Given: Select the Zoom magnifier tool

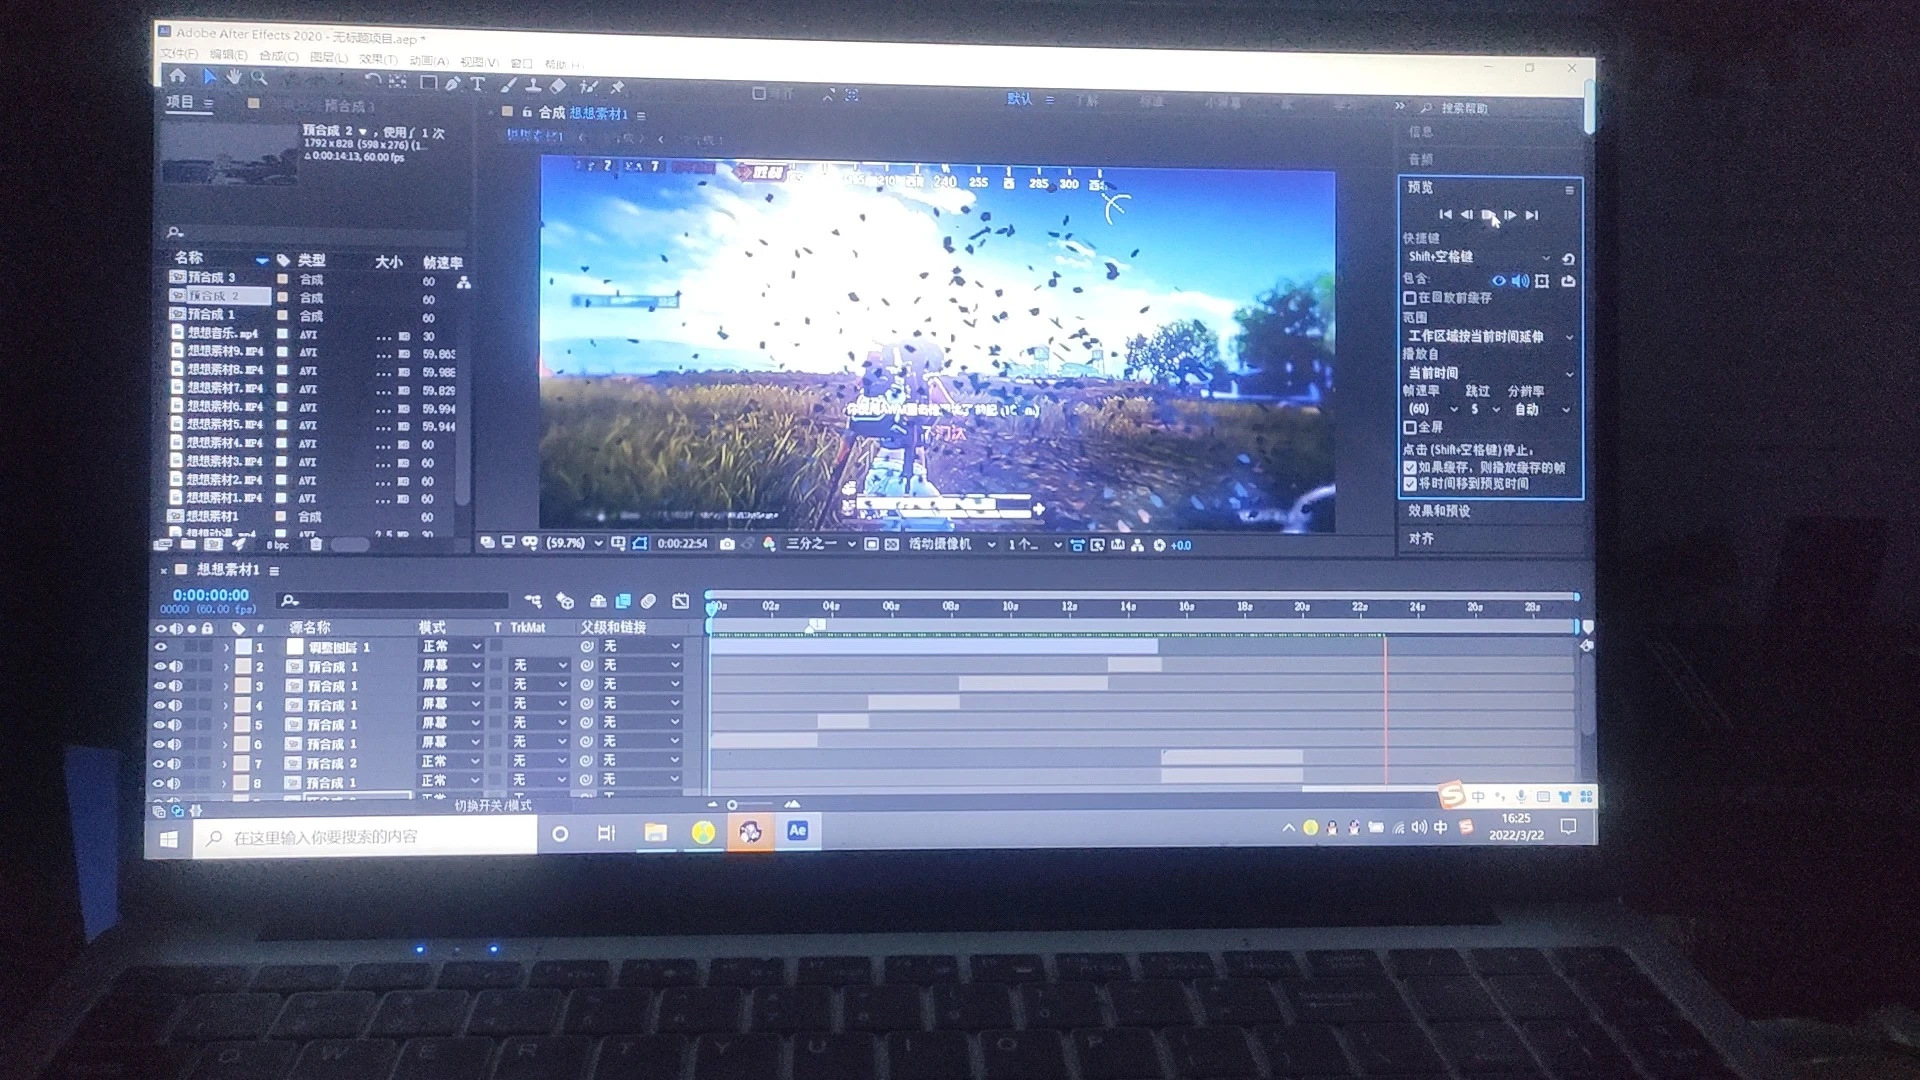Looking at the screenshot, I should pos(259,77).
